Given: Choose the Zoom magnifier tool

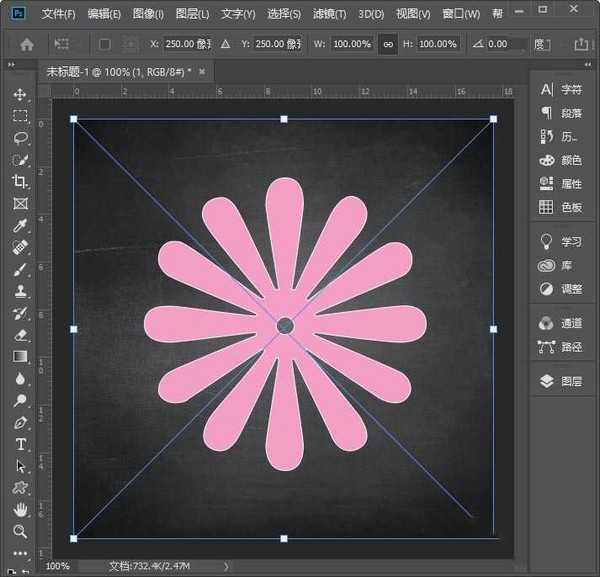Looking at the screenshot, I should (20, 531).
